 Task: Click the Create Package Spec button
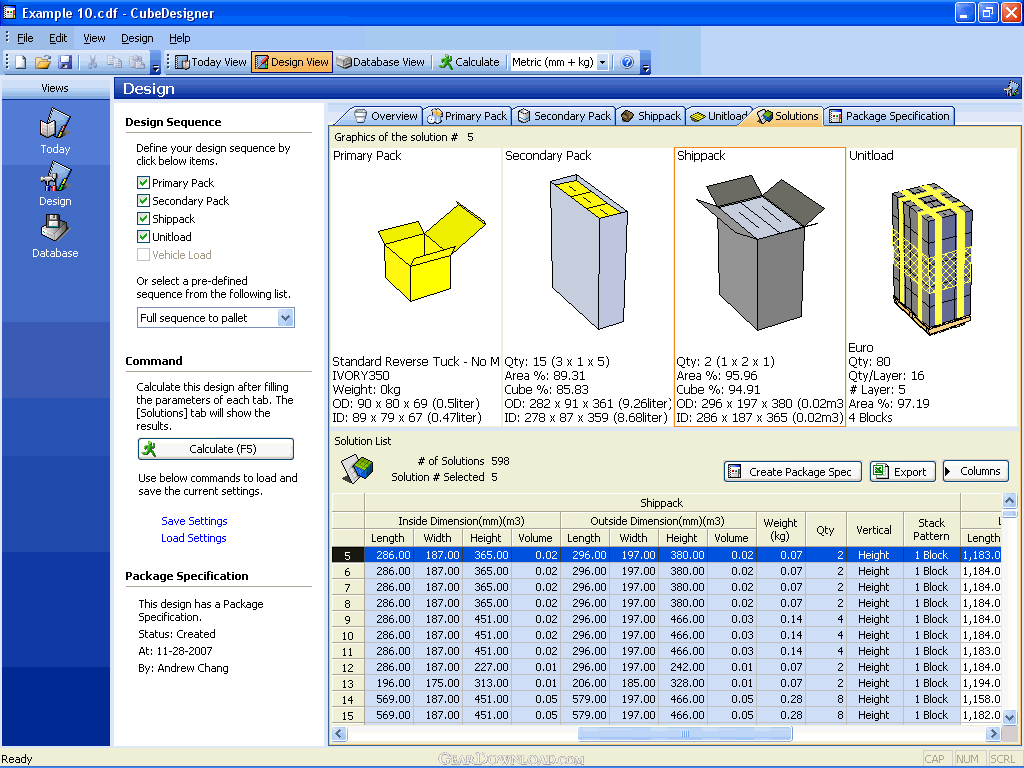click(x=793, y=472)
